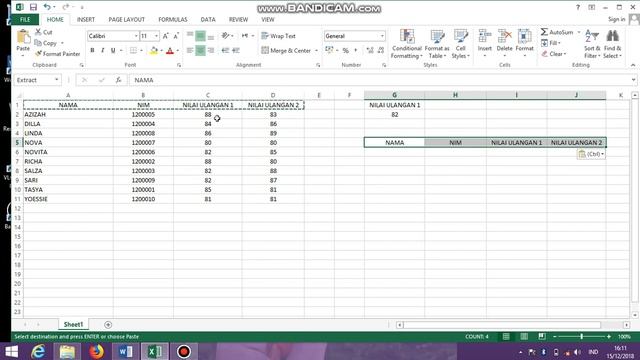Click the Increase Indent icon
The height and width of the screenshot is (360, 640).
click(236, 50)
